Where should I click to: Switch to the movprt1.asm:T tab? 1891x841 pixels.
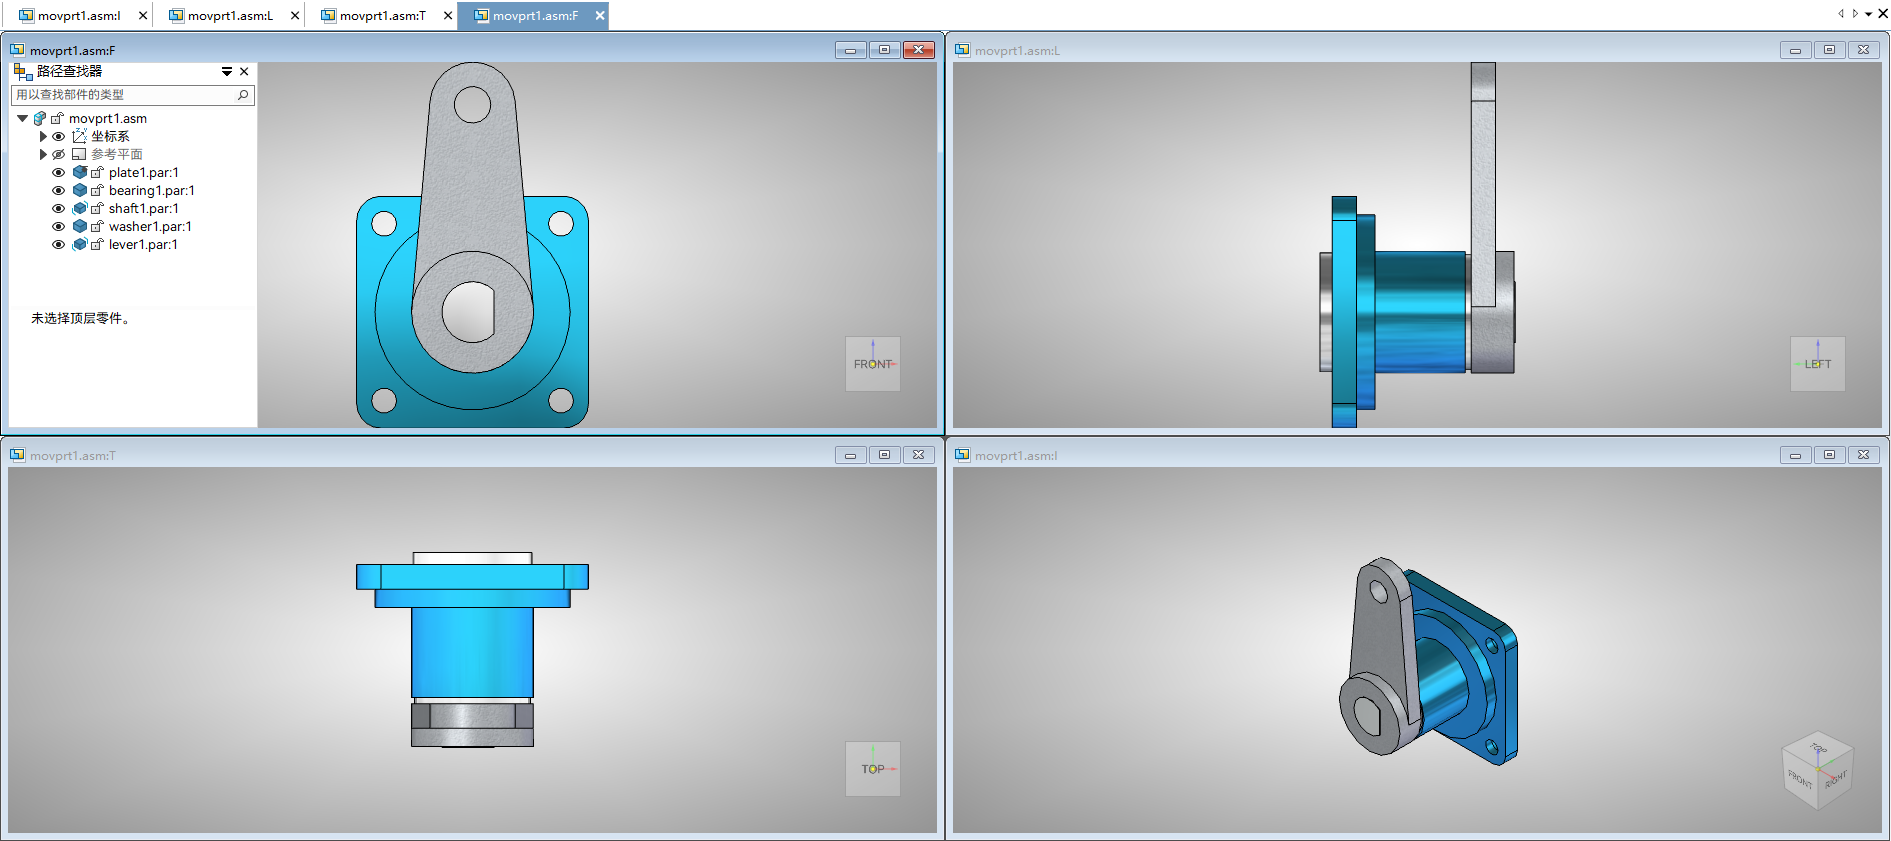coord(382,16)
